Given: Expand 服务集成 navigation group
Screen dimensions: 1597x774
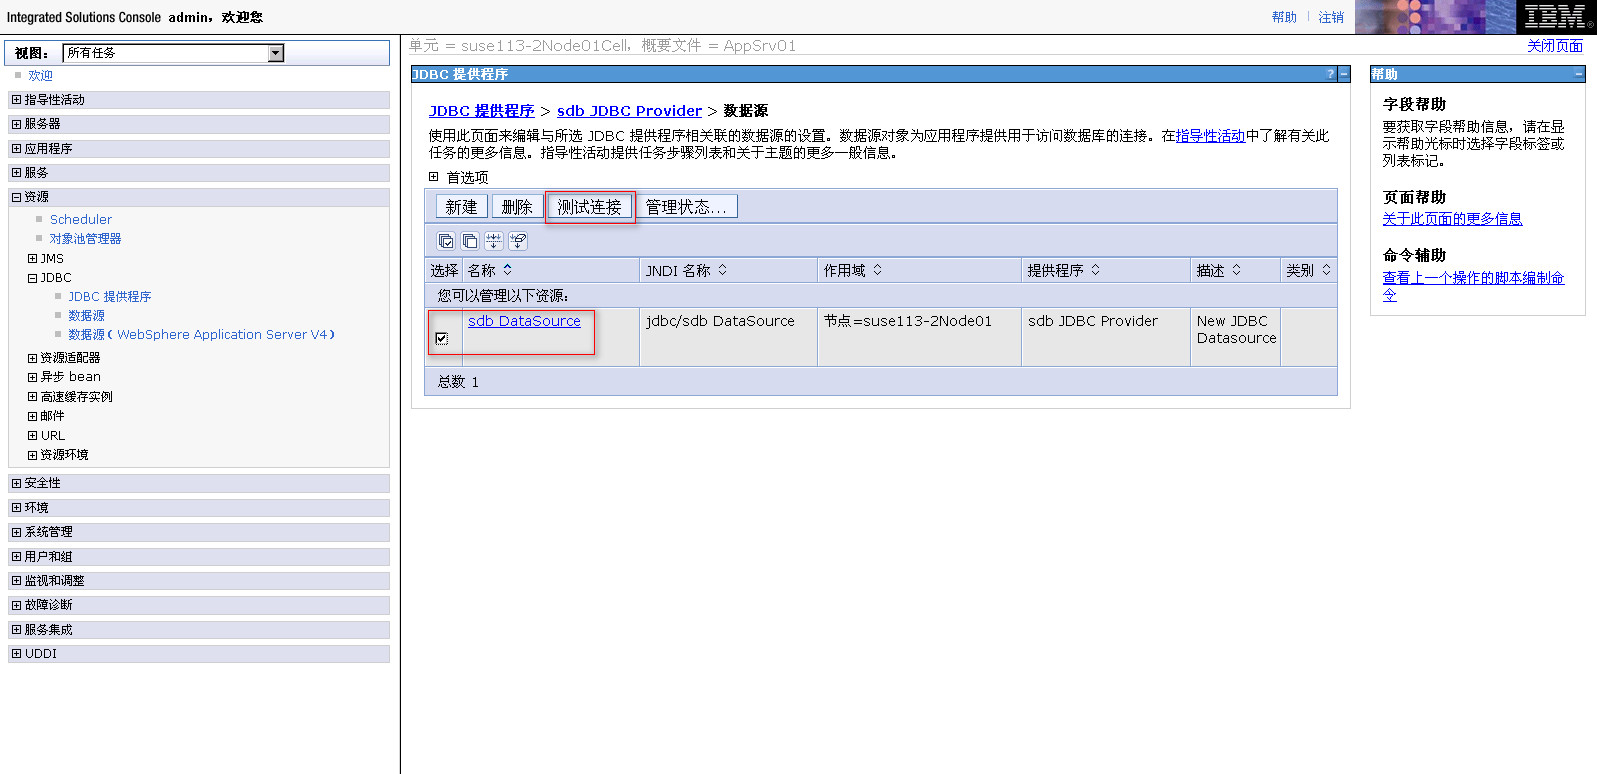Looking at the screenshot, I should (16, 630).
